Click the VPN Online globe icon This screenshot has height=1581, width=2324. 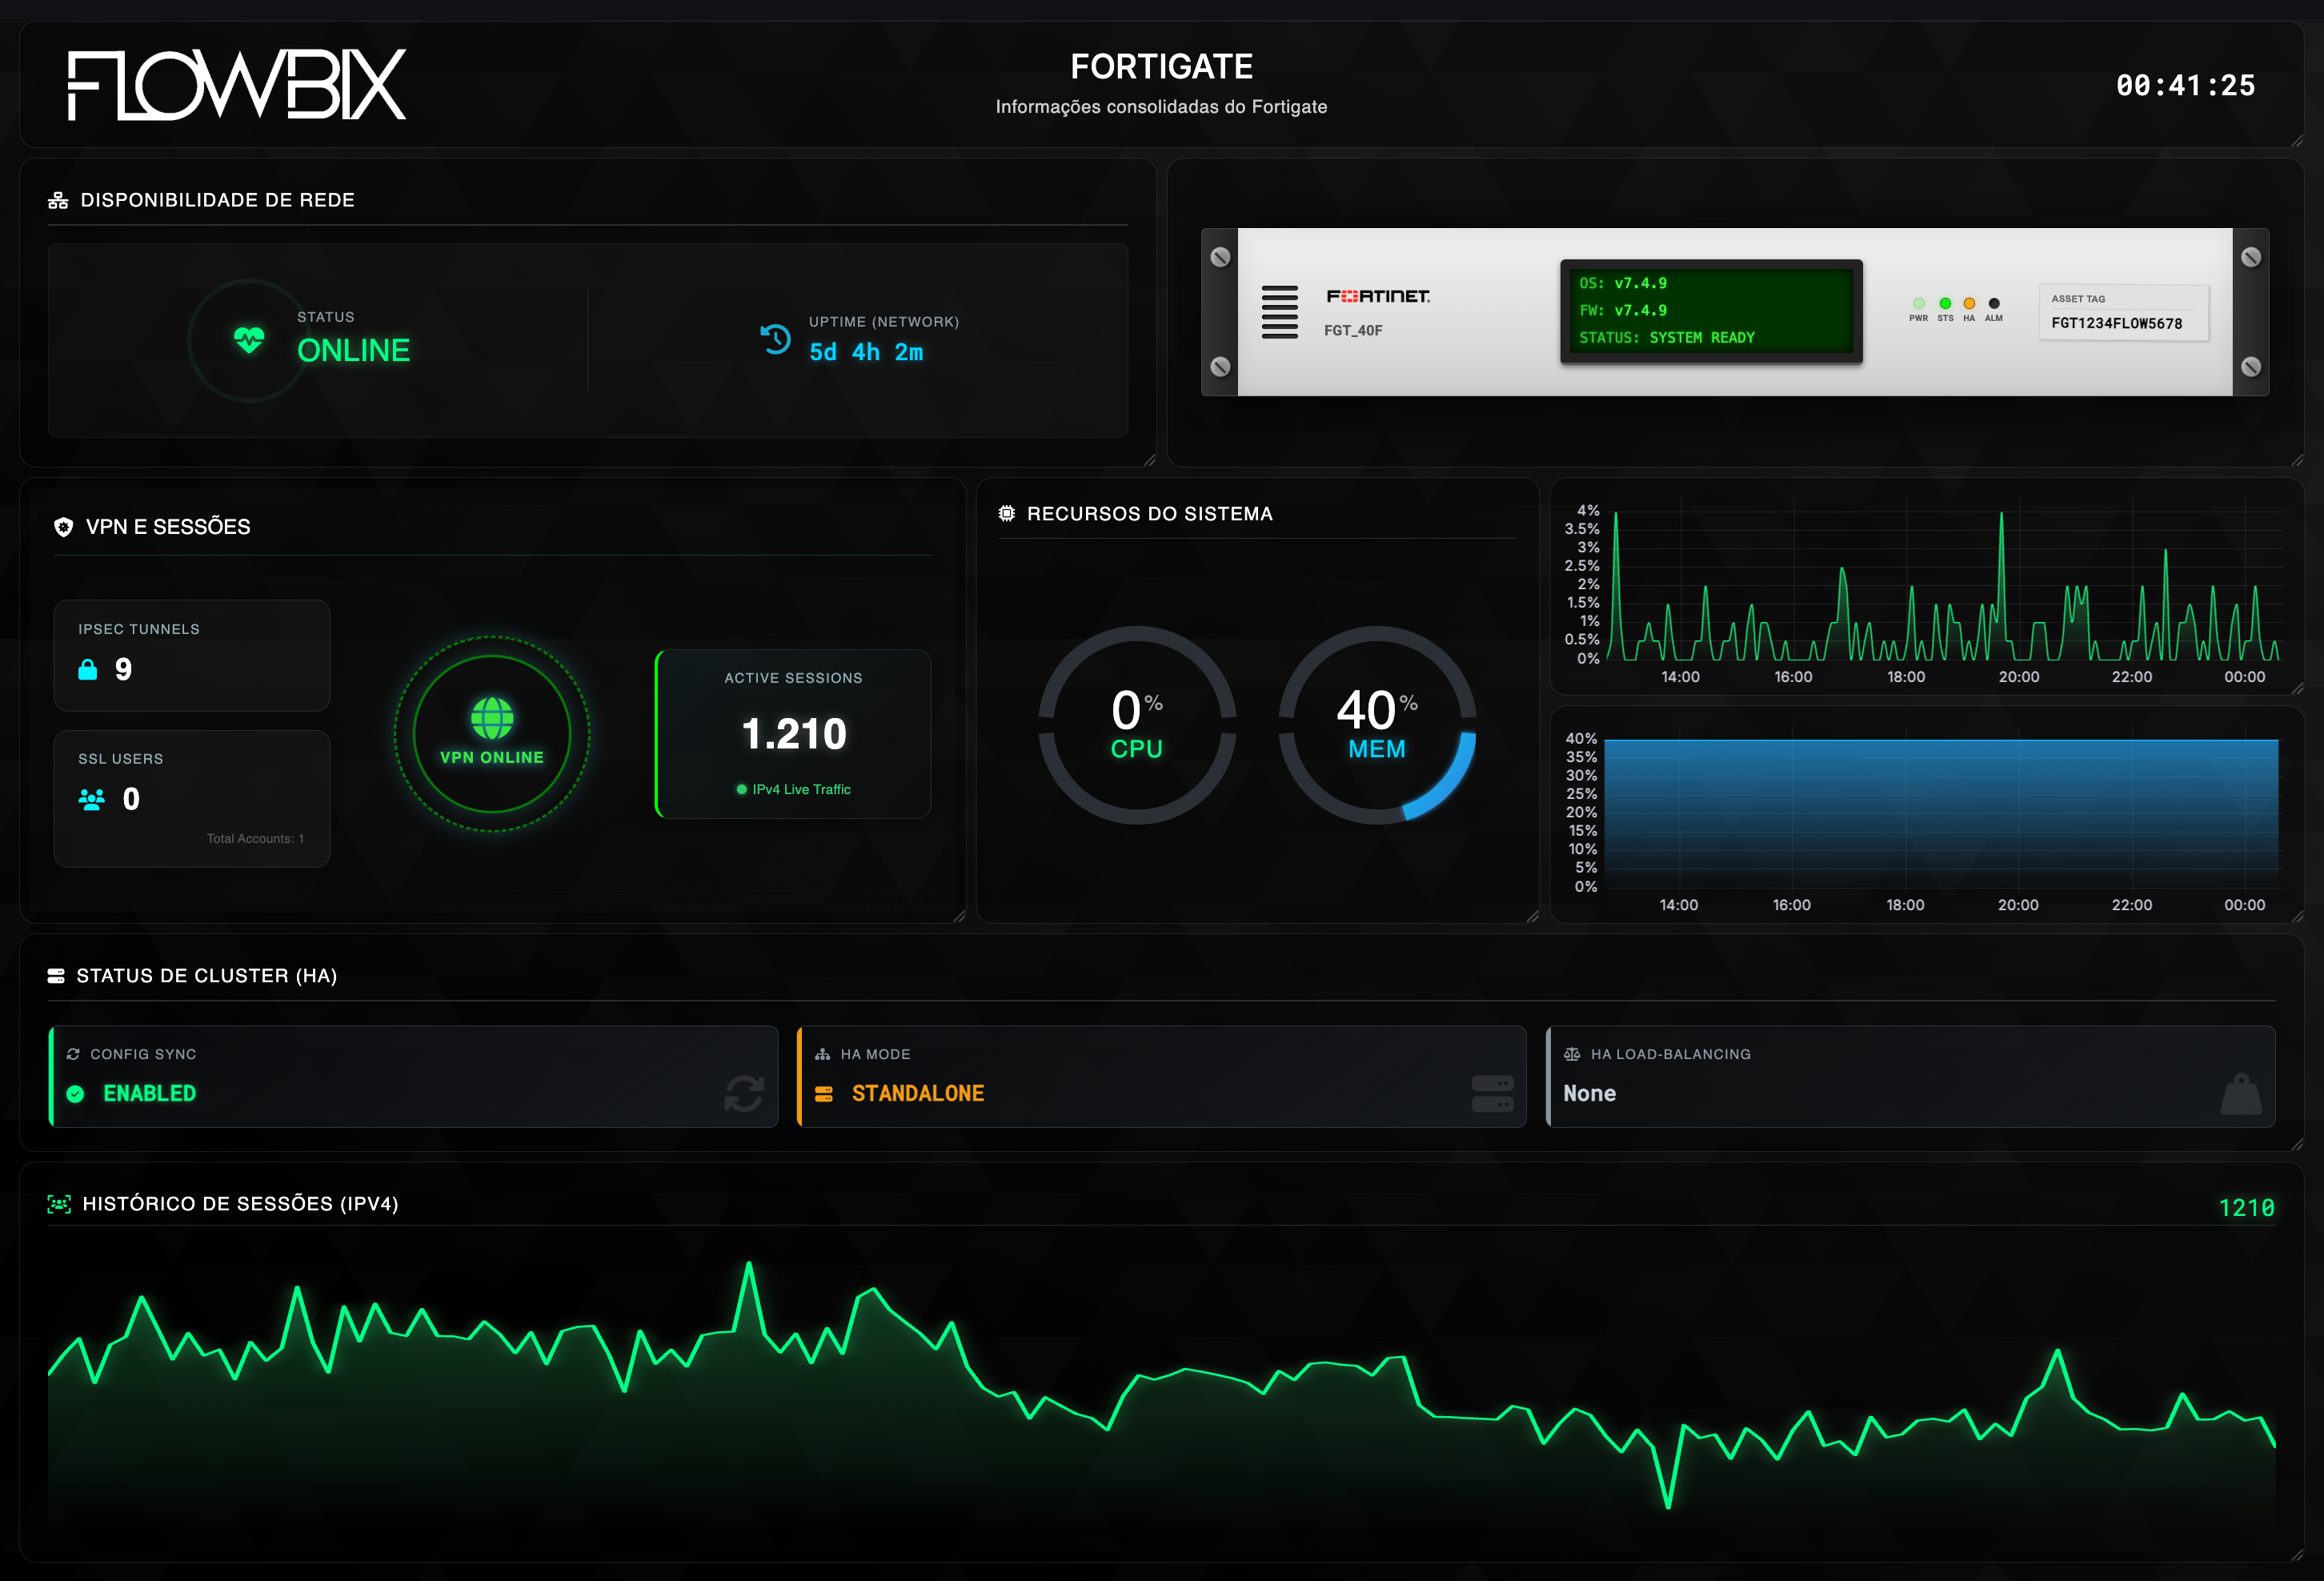tap(492, 718)
